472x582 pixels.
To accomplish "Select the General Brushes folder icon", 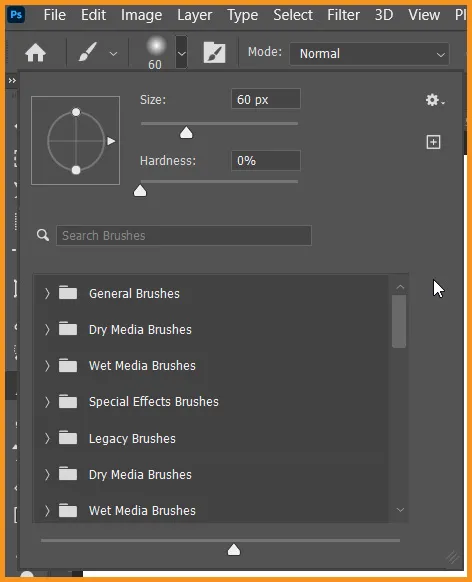I will 68,292.
